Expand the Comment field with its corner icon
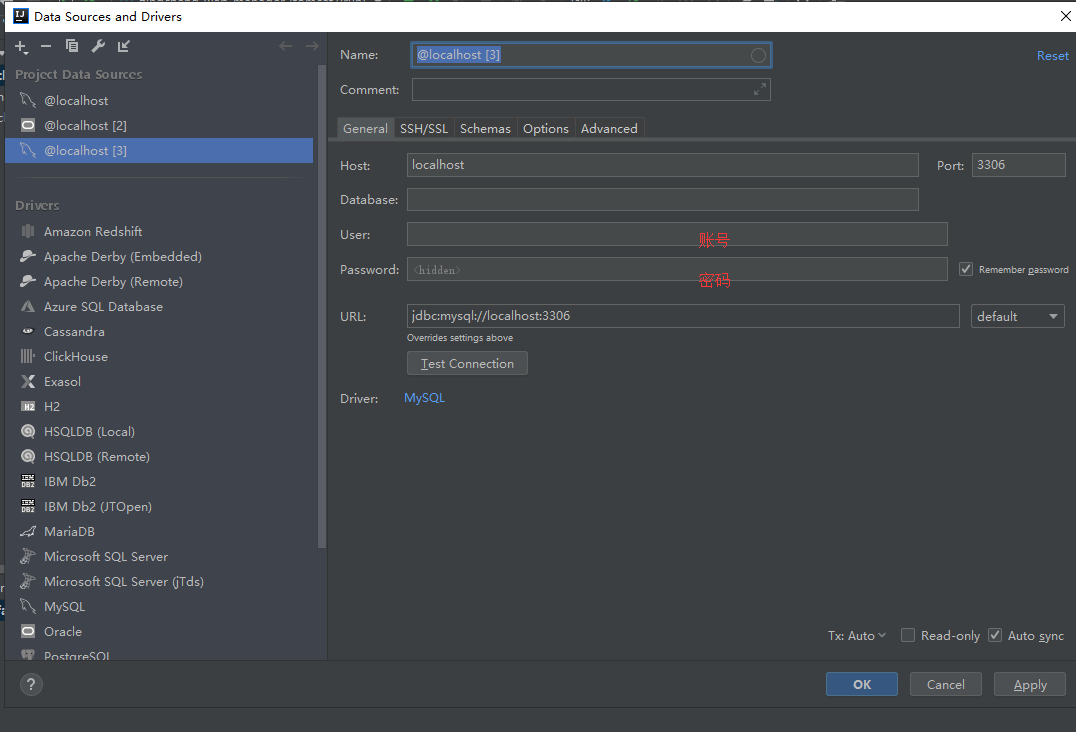Screen dimensions: 1076x732 760,89
